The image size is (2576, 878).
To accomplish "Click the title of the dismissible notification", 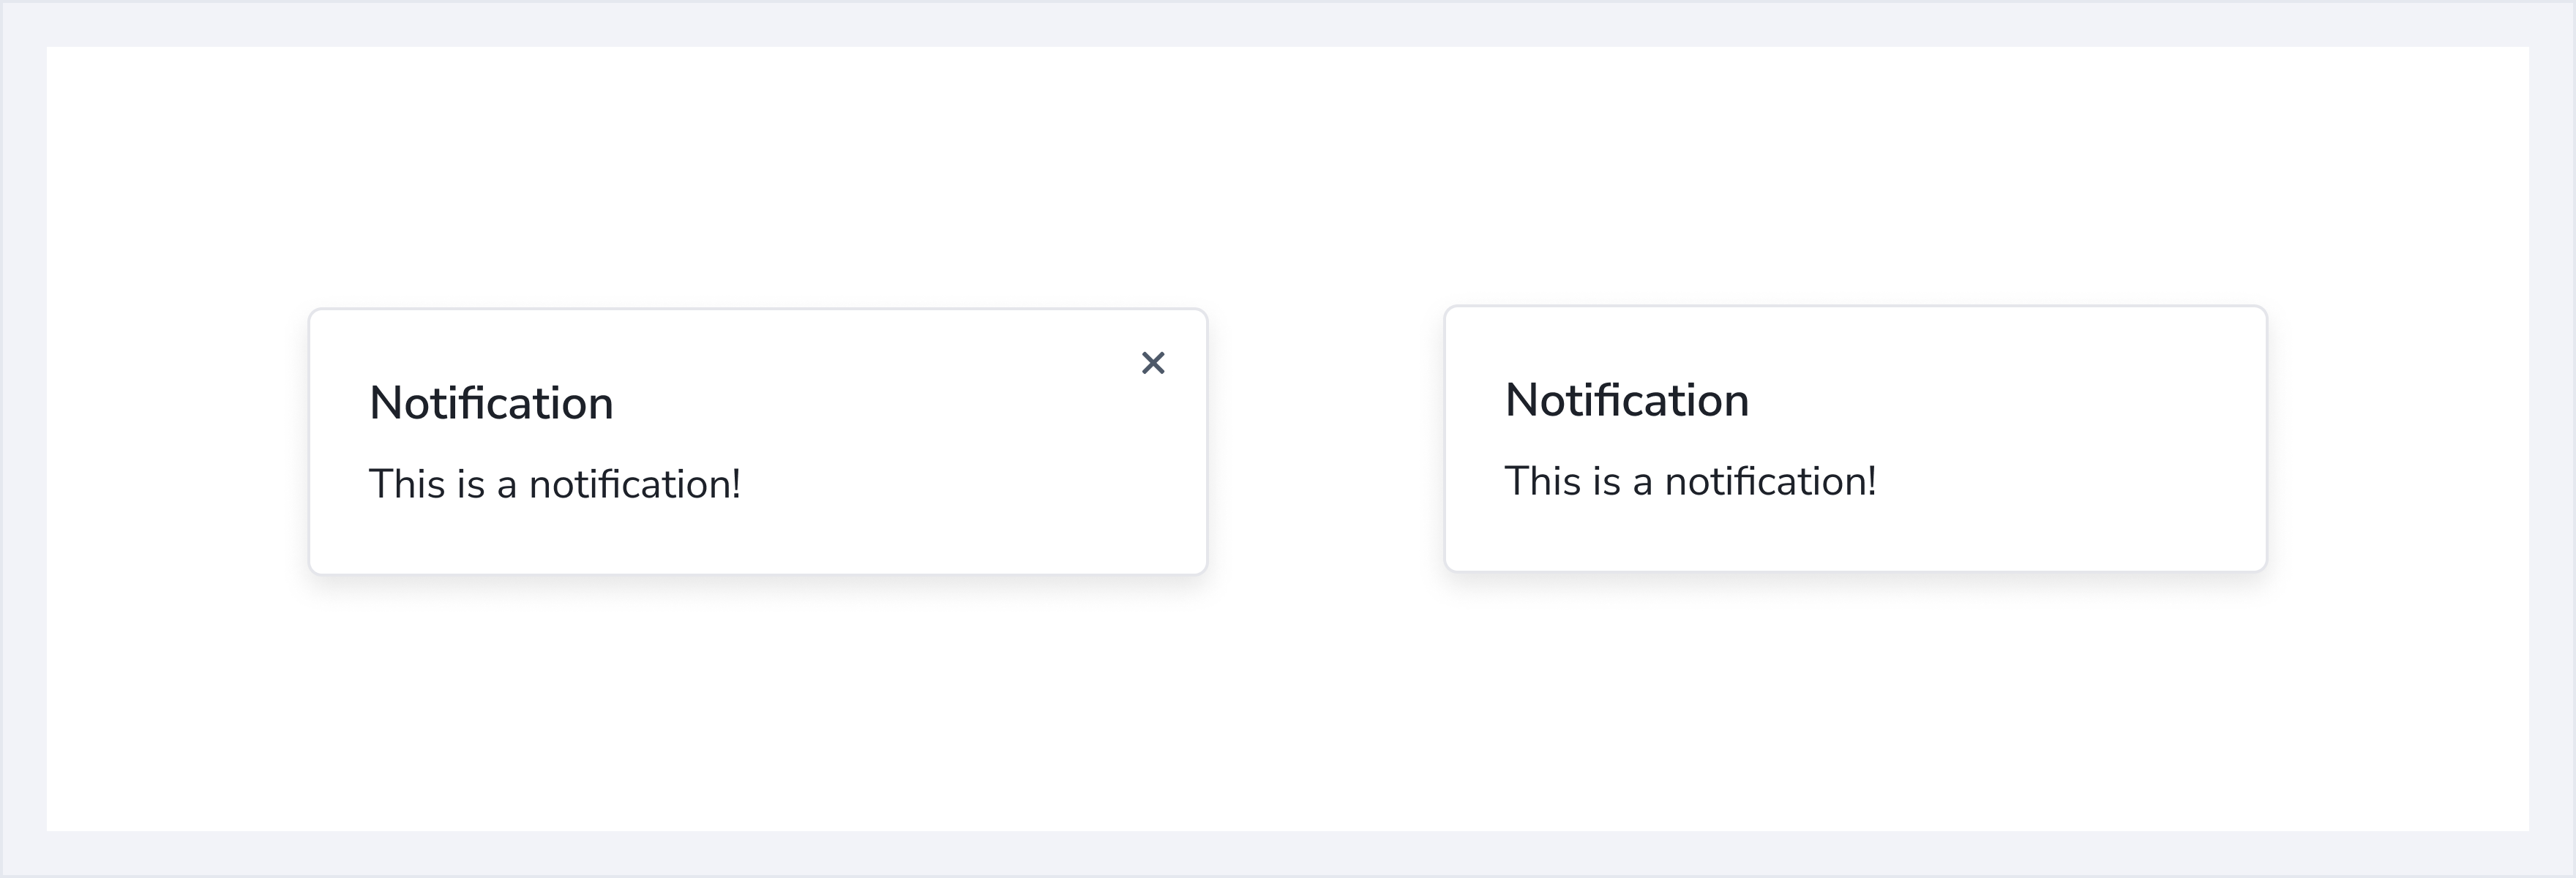I will pos(491,403).
